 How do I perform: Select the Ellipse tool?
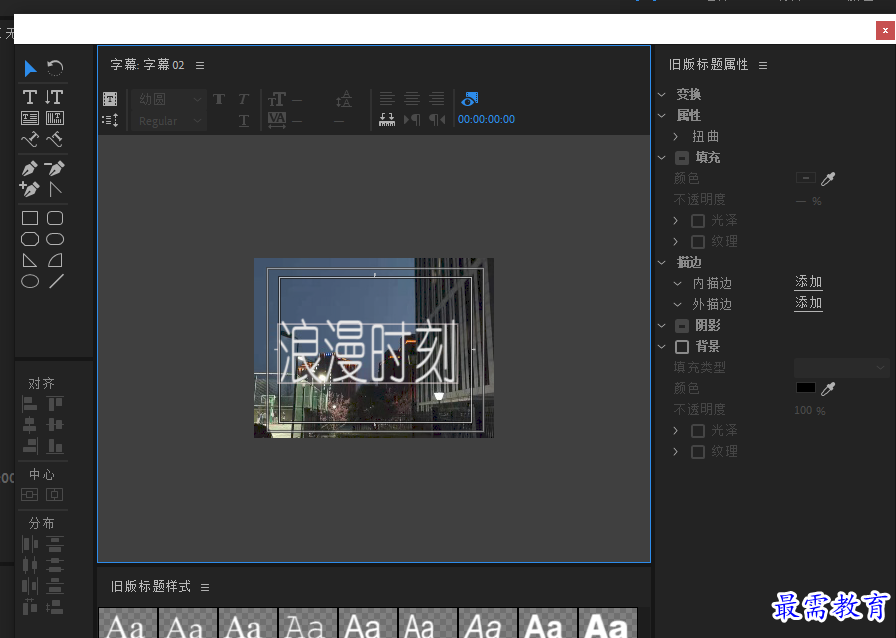point(30,281)
